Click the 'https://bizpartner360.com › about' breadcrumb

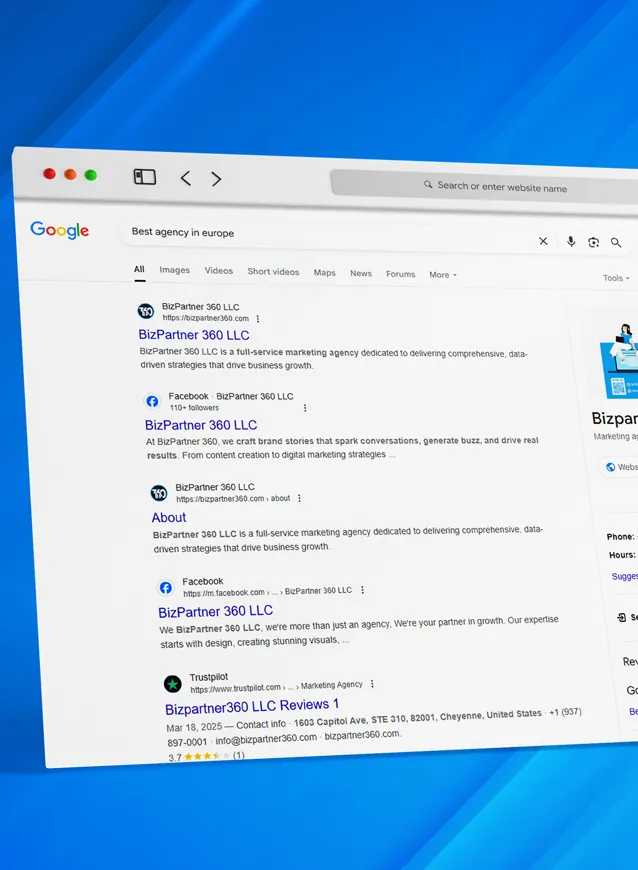click(x=233, y=498)
